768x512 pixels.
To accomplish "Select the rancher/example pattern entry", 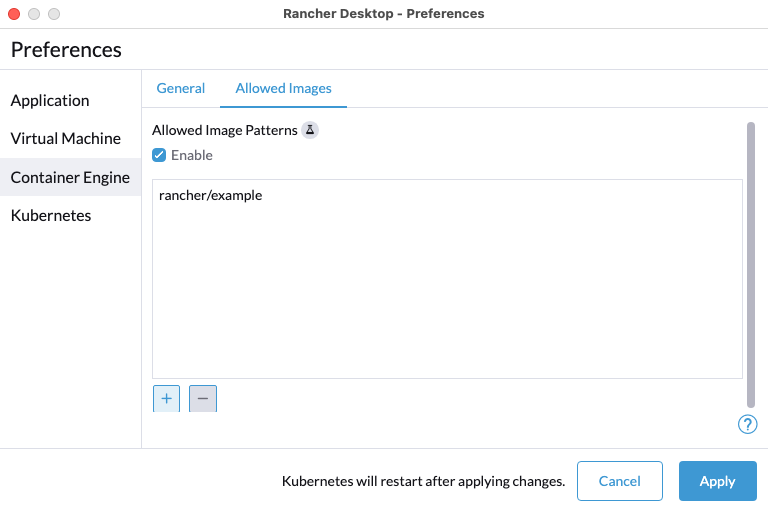I will [x=211, y=196].
